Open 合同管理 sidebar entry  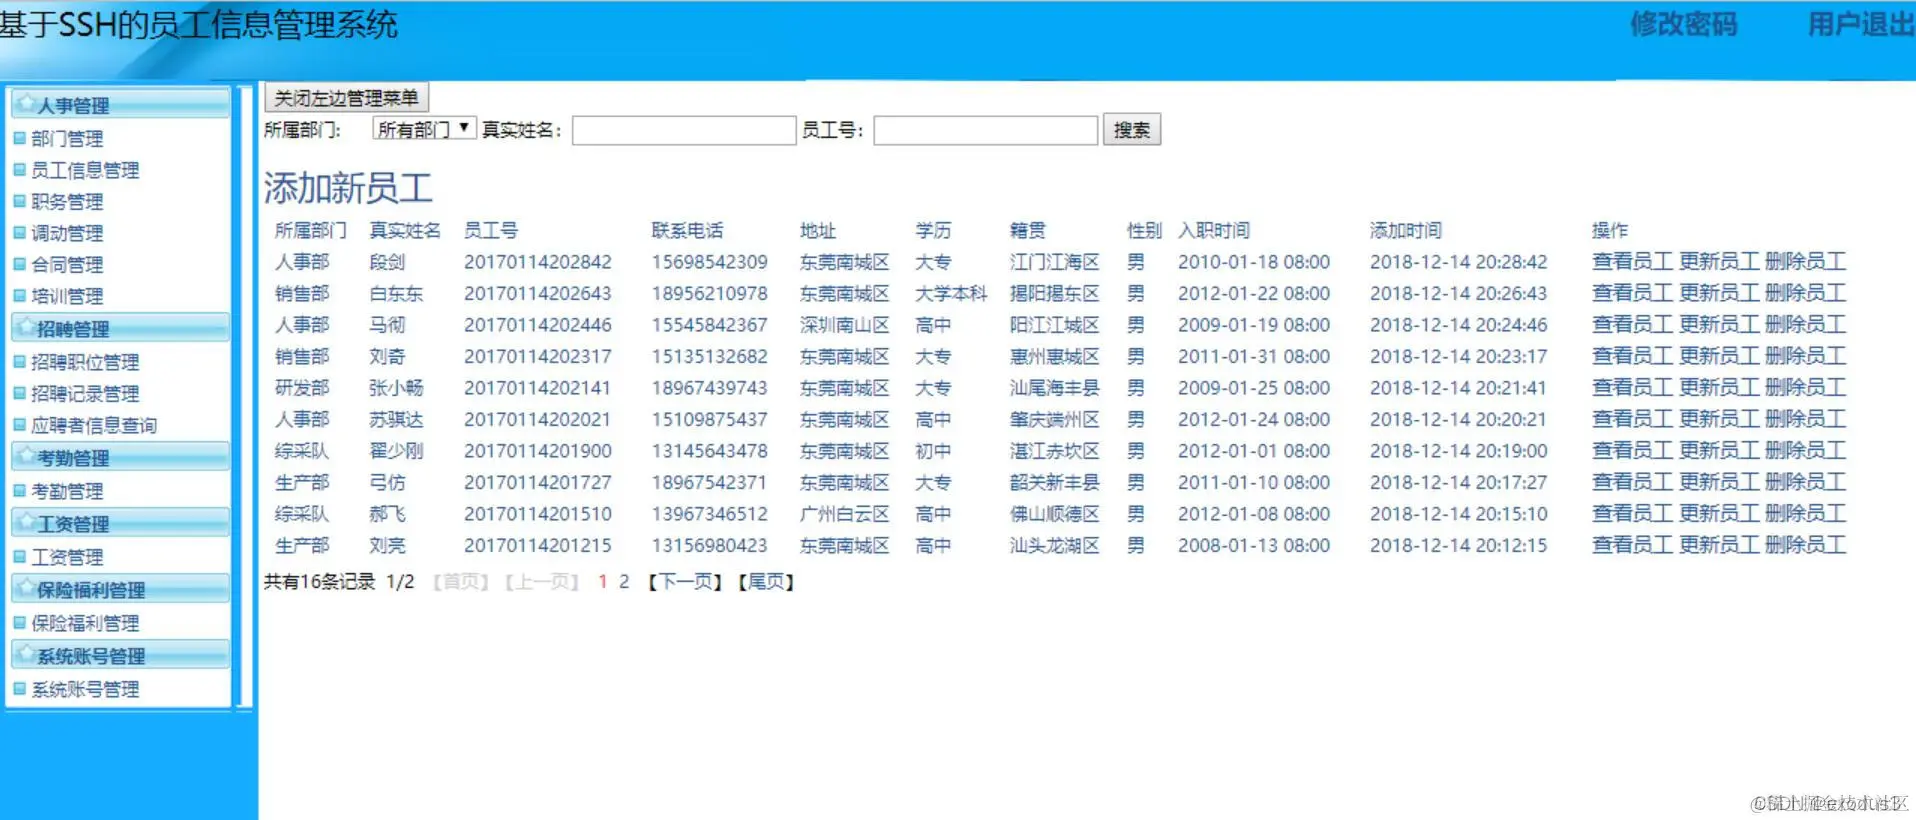(x=67, y=265)
